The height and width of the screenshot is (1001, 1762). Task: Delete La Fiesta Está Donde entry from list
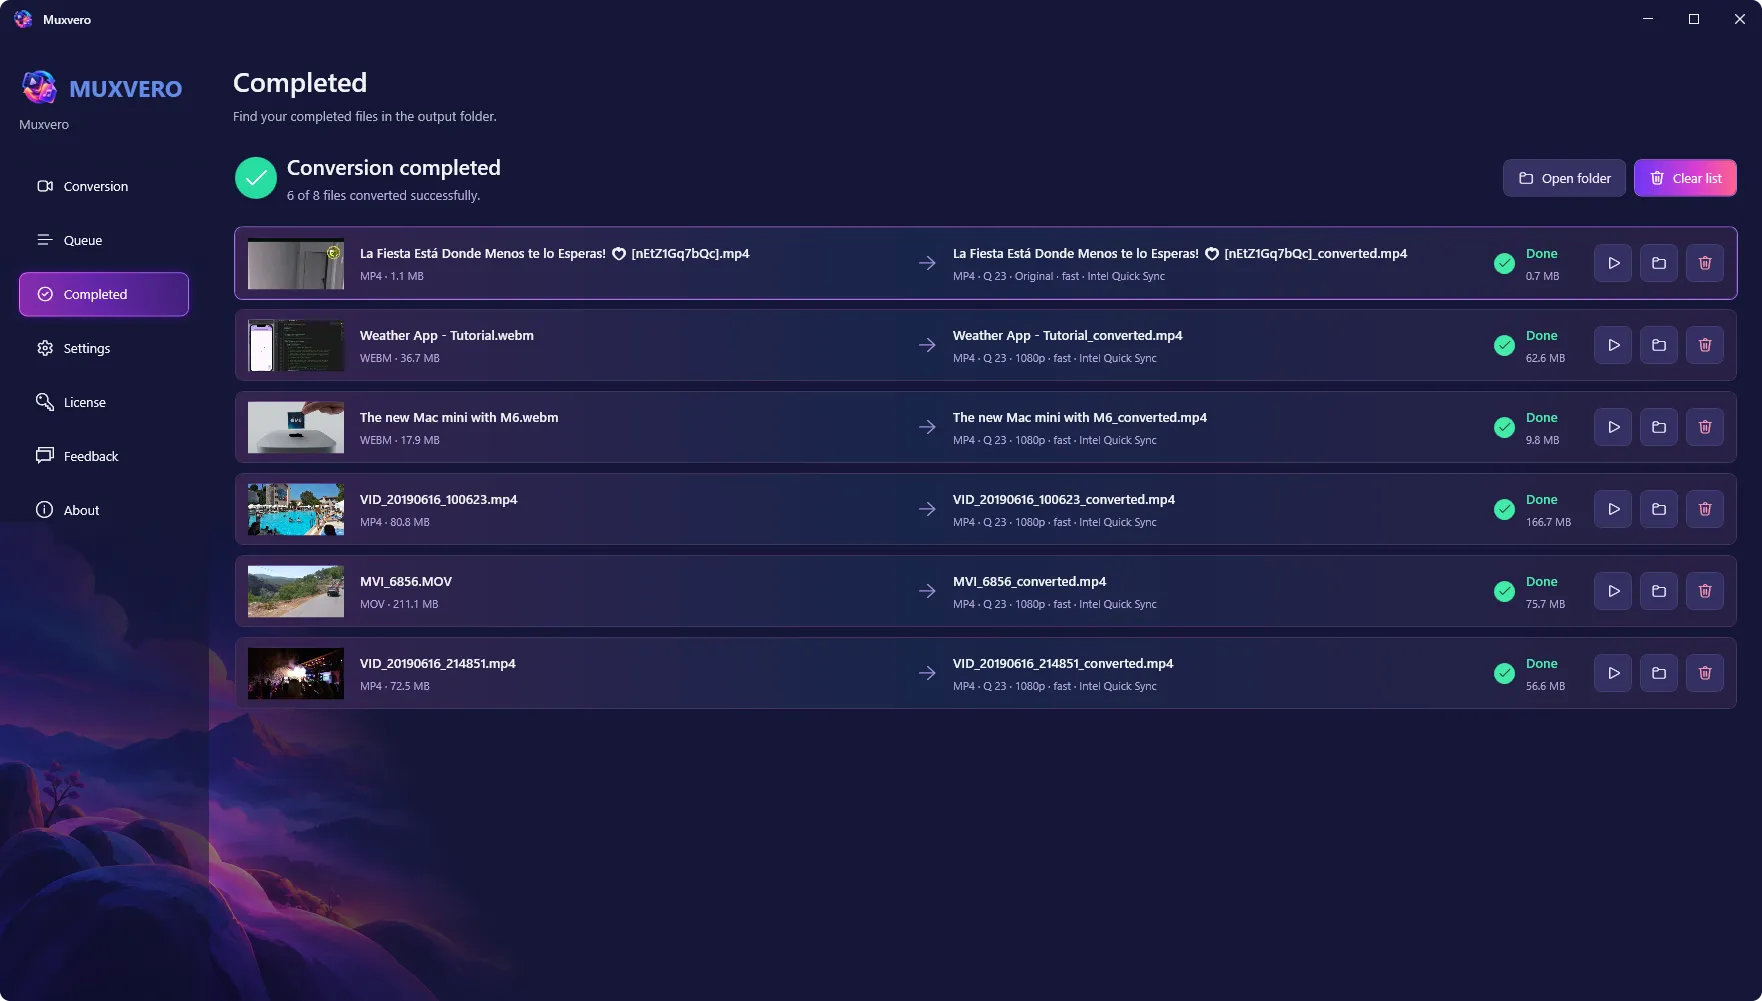click(1705, 263)
